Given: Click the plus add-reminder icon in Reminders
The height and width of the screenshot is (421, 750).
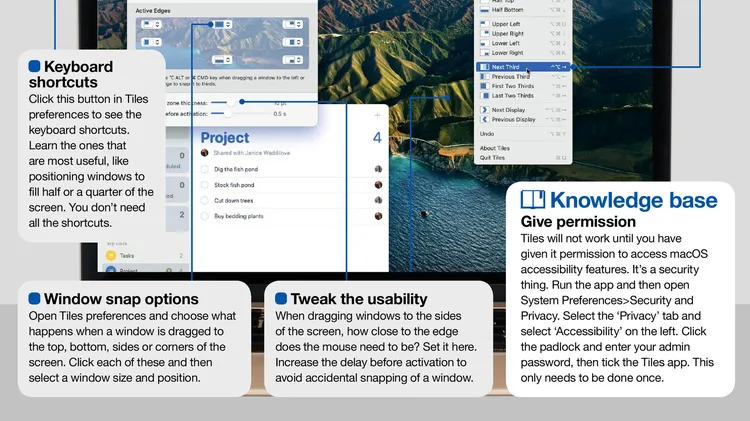Looking at the screenshot, I should coord(377,115).
